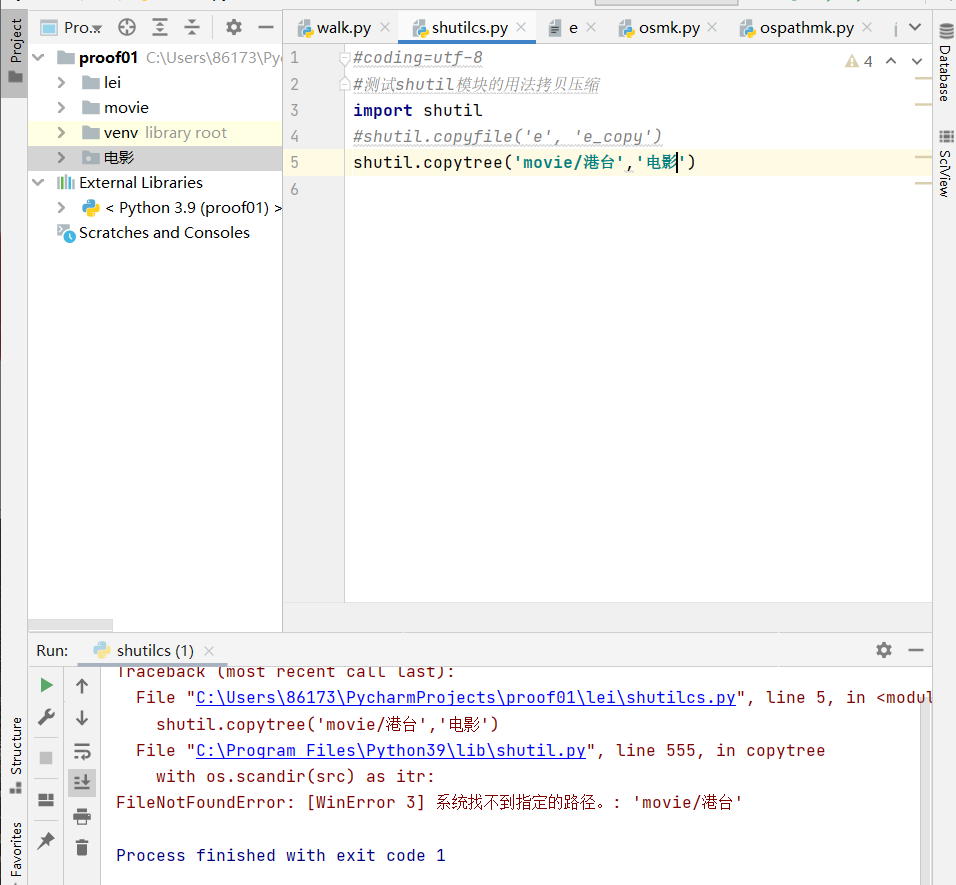Close the shutilcs (1) run tab

coord(209,651)
